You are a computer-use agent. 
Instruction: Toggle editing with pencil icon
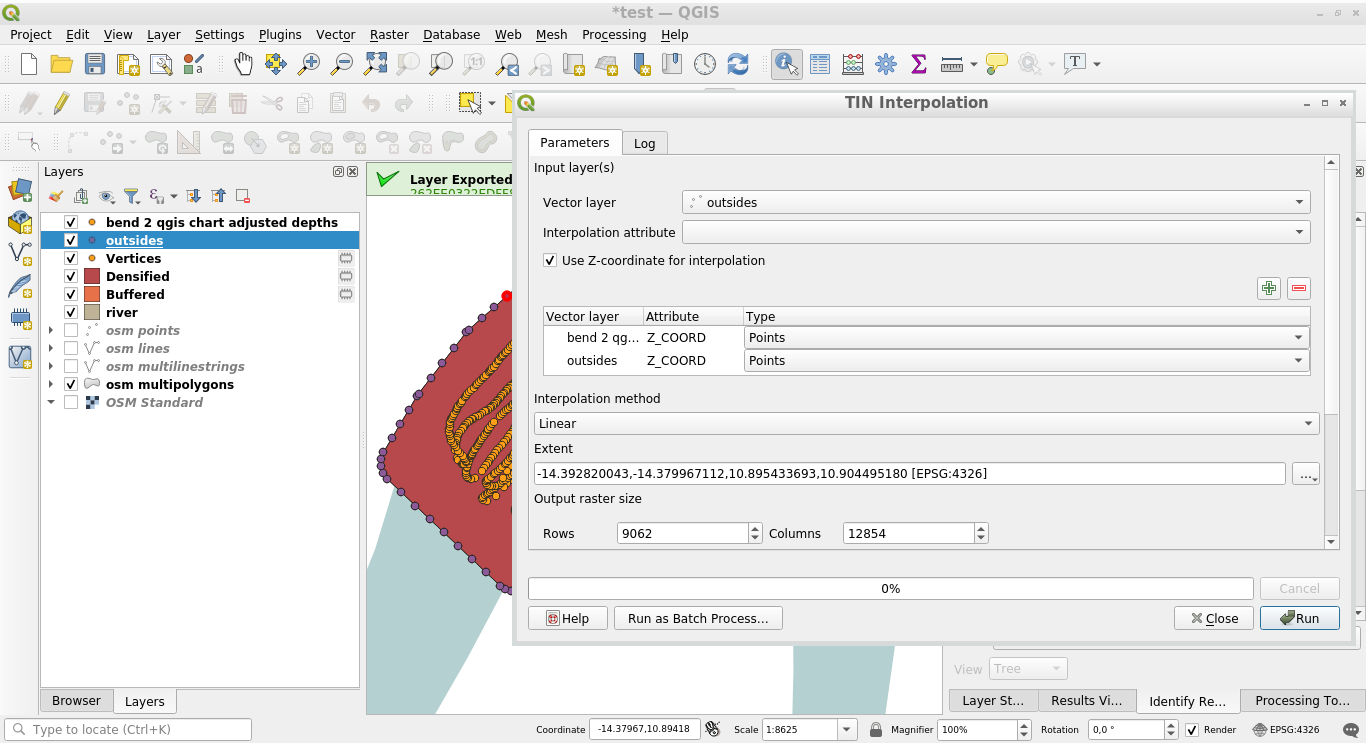pyautogui.click(x=62, y=103)
